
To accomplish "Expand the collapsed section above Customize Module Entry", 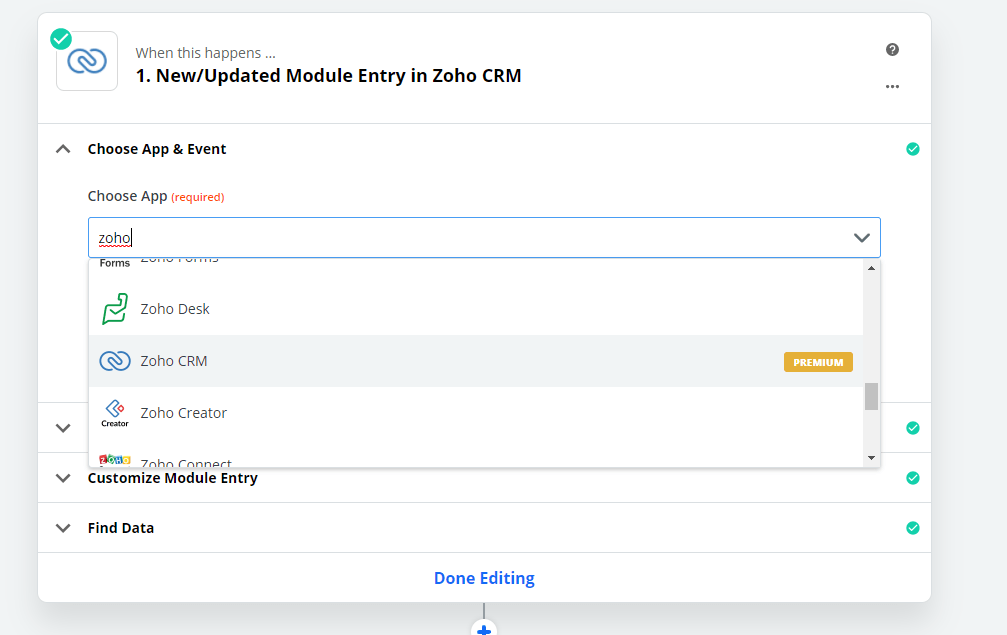I will point(63,428).
